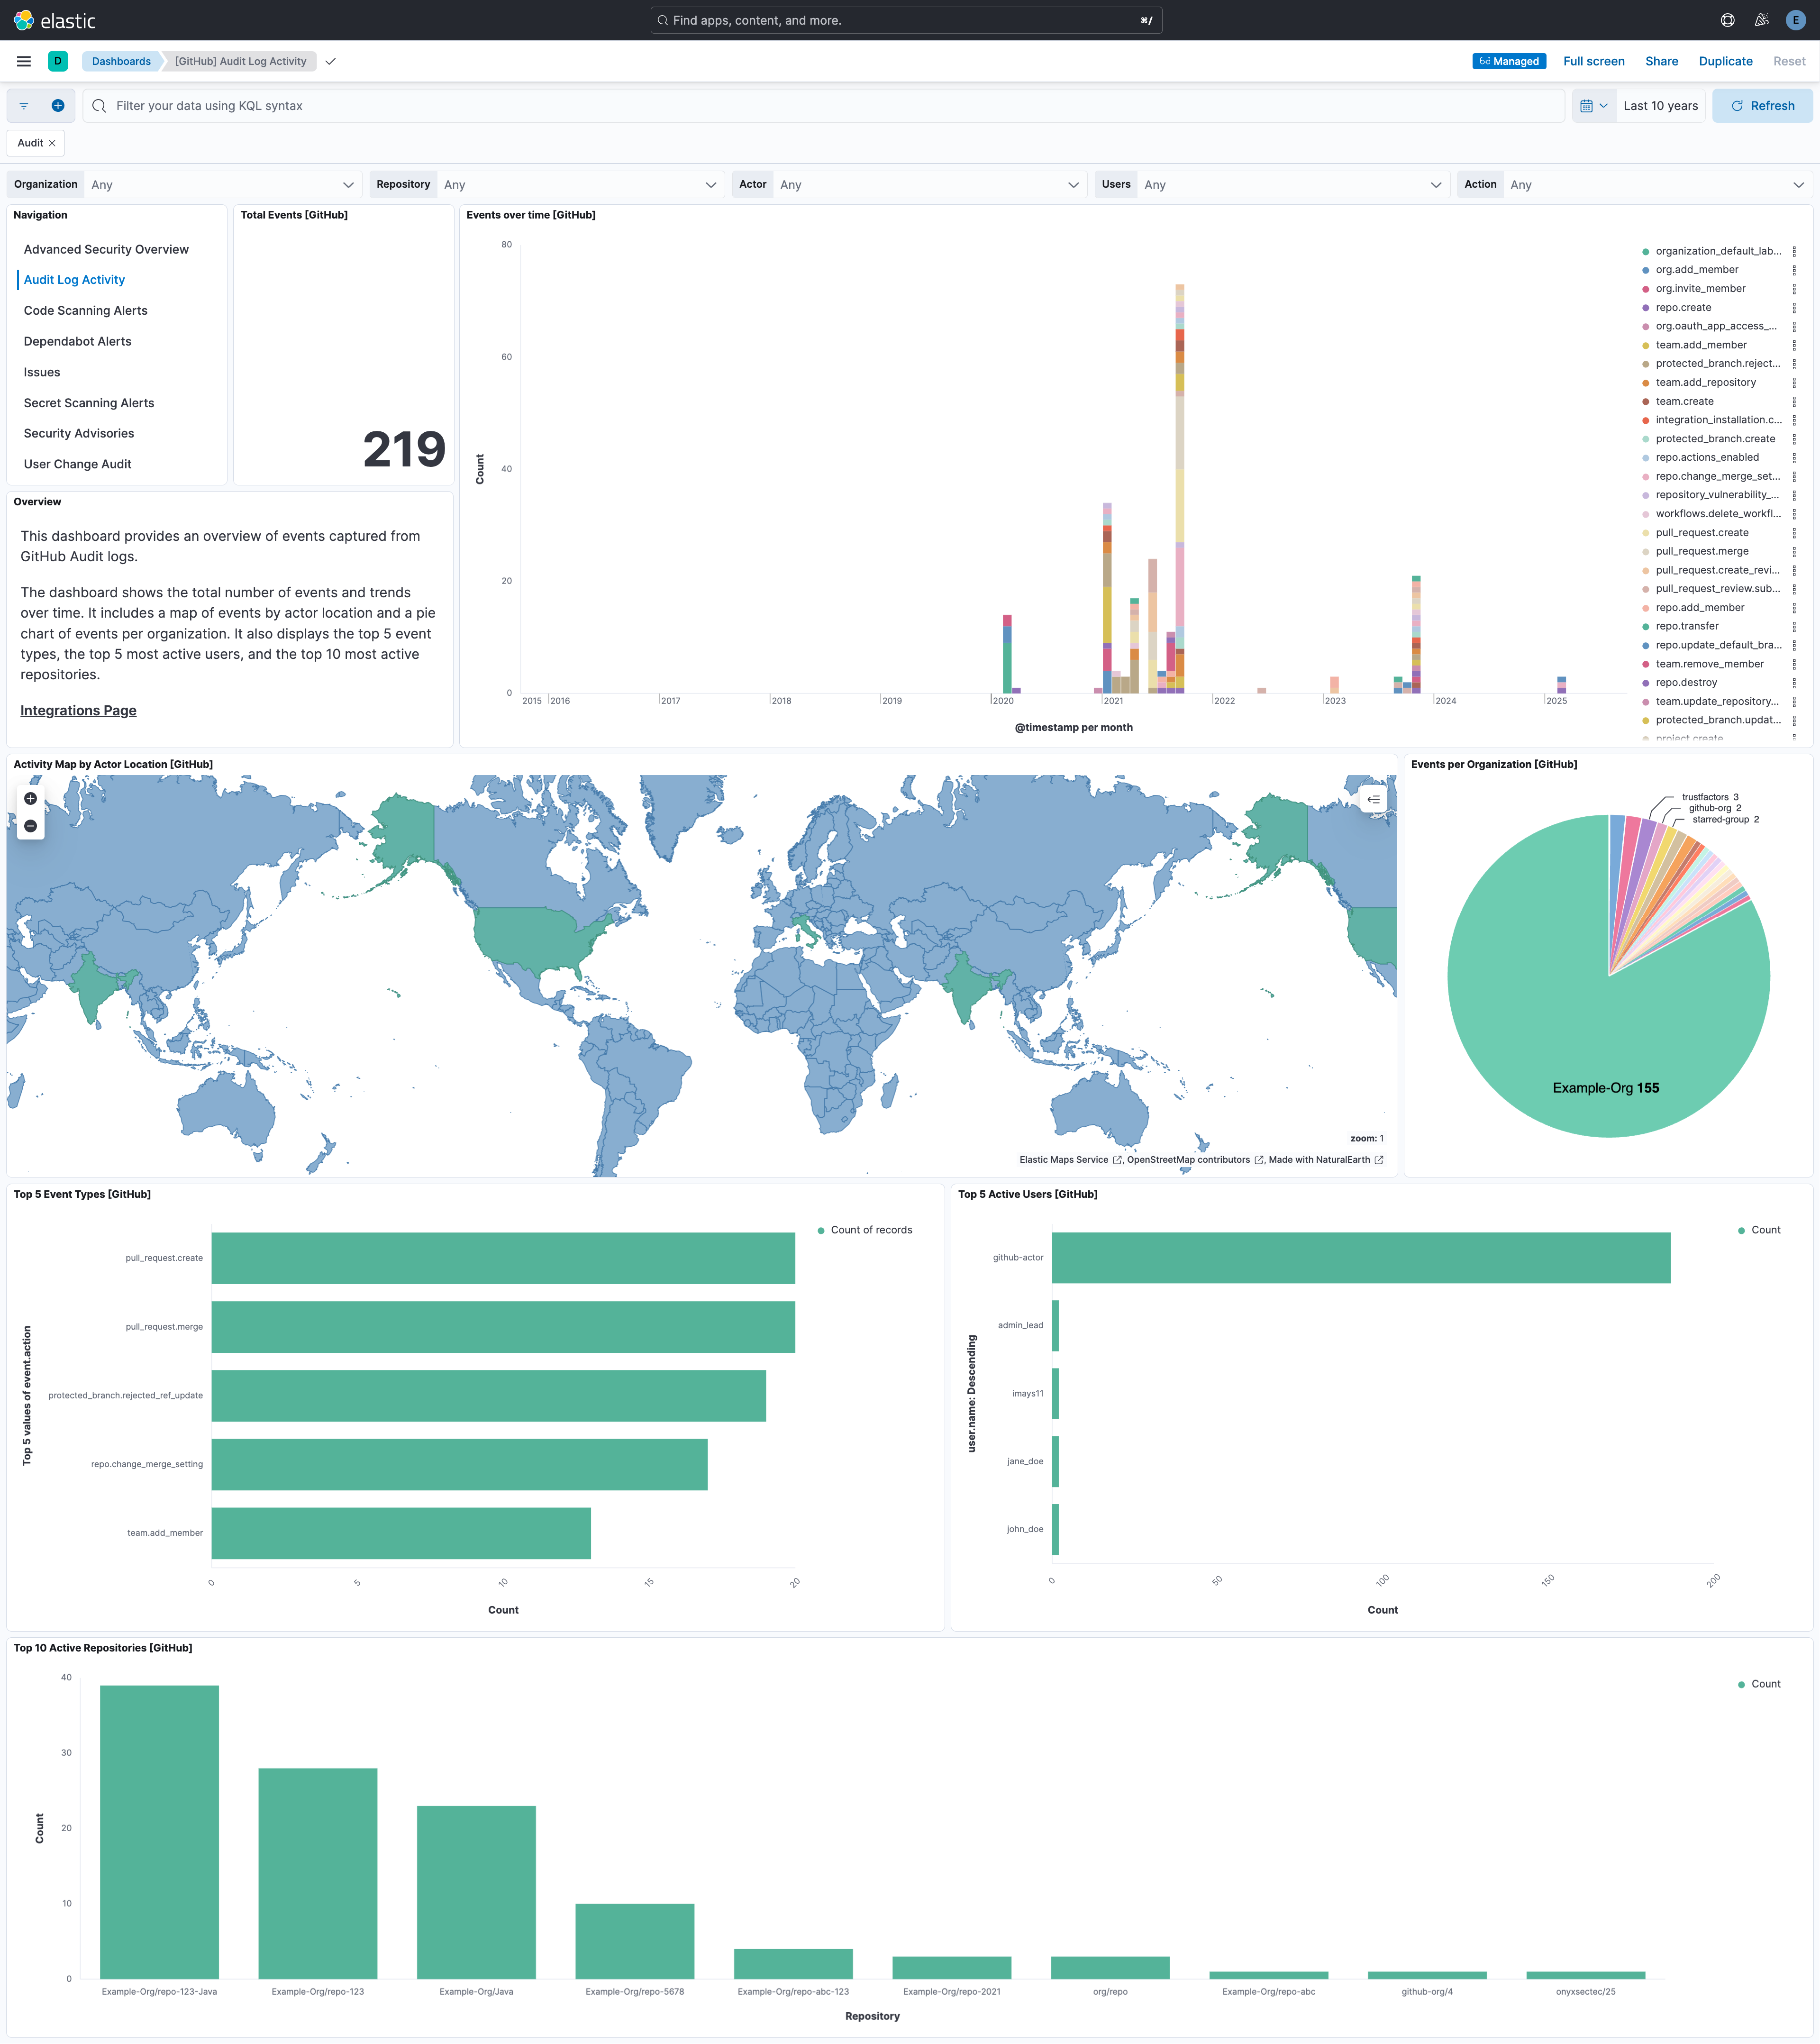Open the date picker calendar dropdown
The image size is (1820, 2044).
coord(1593,105)
